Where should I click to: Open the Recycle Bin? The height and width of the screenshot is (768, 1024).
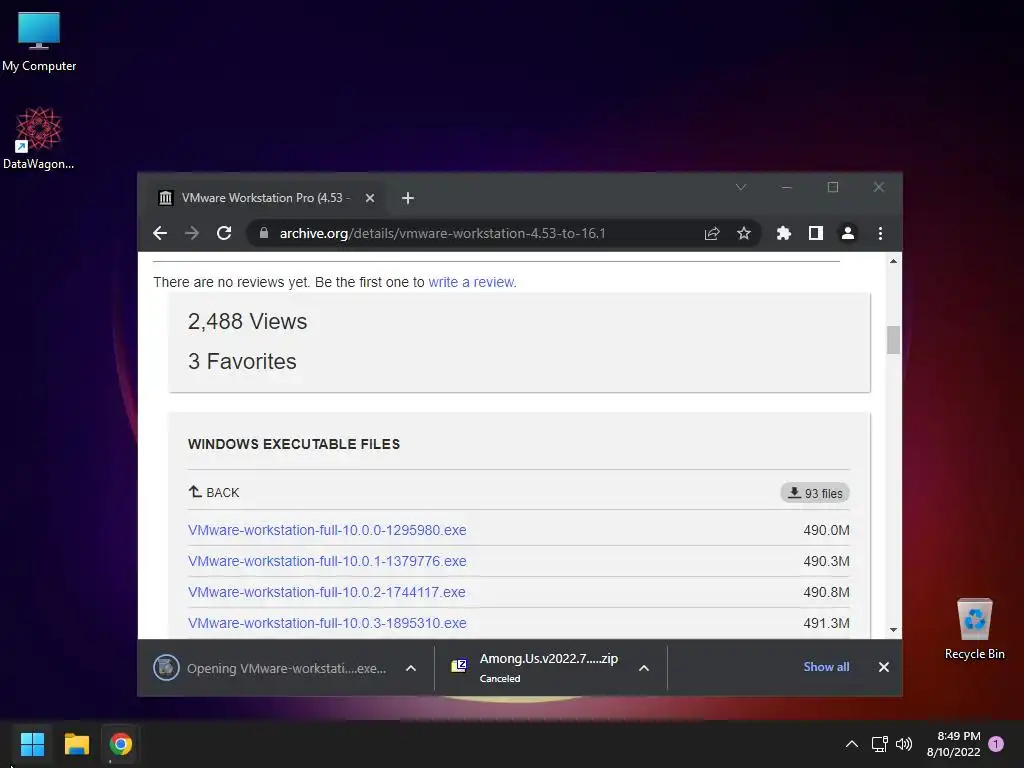974,629
